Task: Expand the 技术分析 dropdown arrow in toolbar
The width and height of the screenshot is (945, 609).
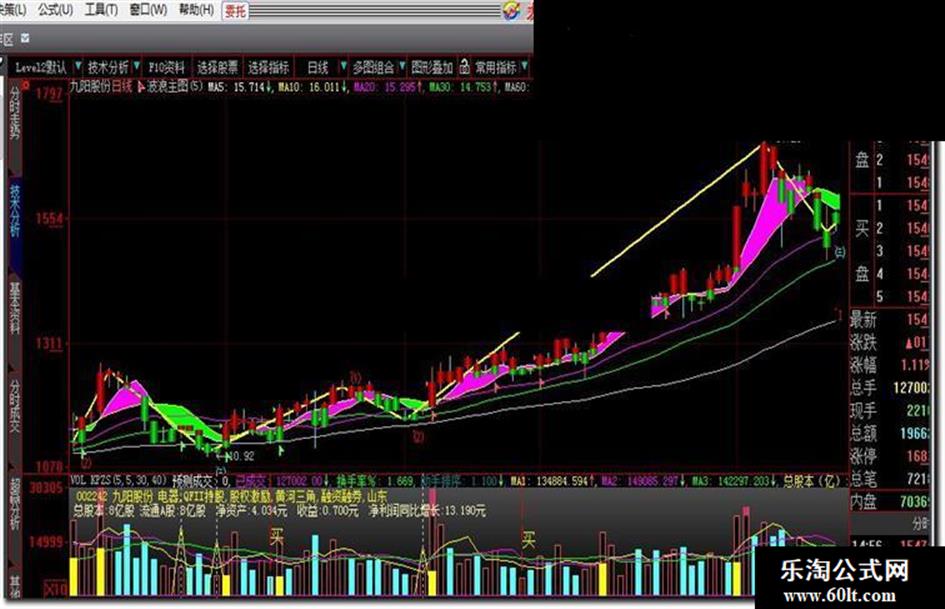Action: pyautogui.click(x=137, y=66)
